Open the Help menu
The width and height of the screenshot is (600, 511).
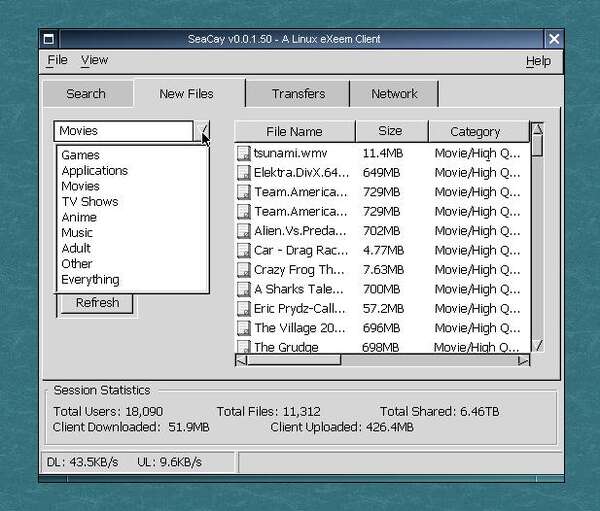538,61
